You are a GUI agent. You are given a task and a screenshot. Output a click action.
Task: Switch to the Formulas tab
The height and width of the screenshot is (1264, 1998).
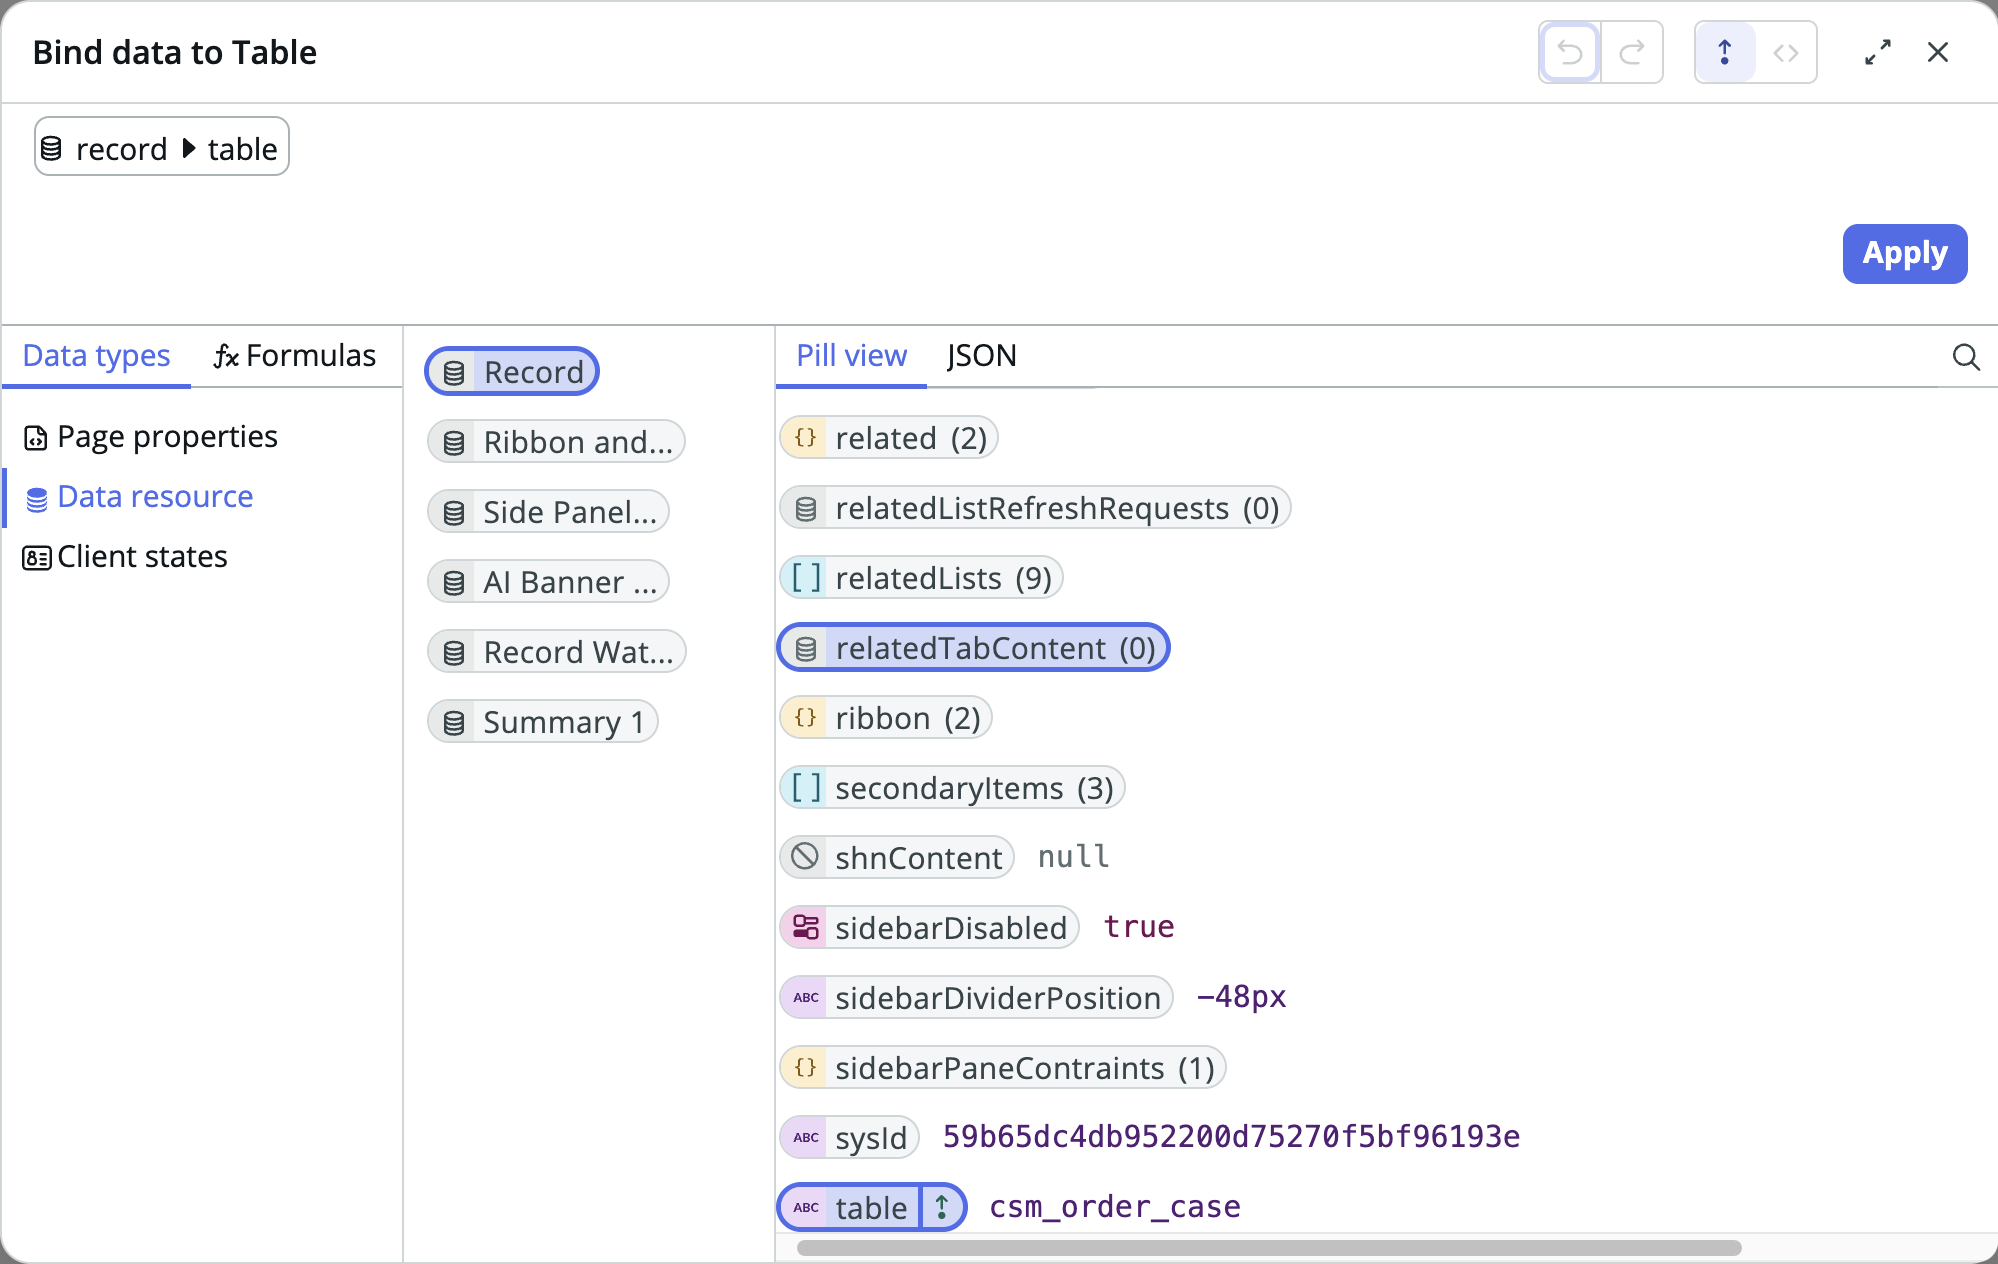coord(295,356)
